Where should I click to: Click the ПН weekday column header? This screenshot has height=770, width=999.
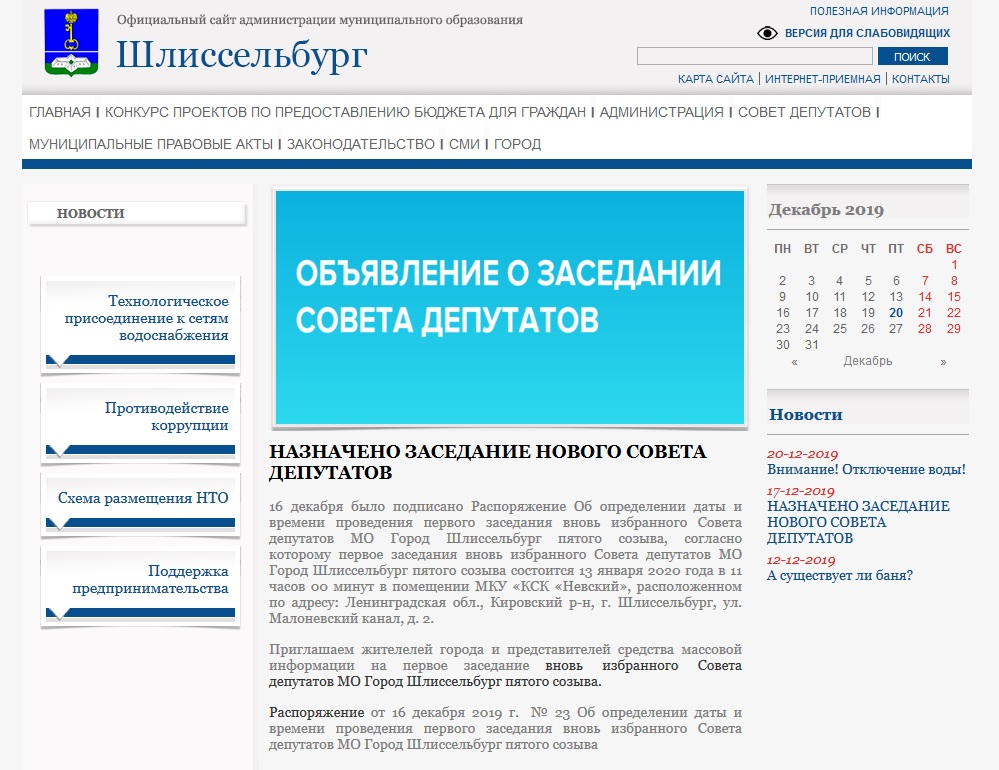tap(782, 248)
